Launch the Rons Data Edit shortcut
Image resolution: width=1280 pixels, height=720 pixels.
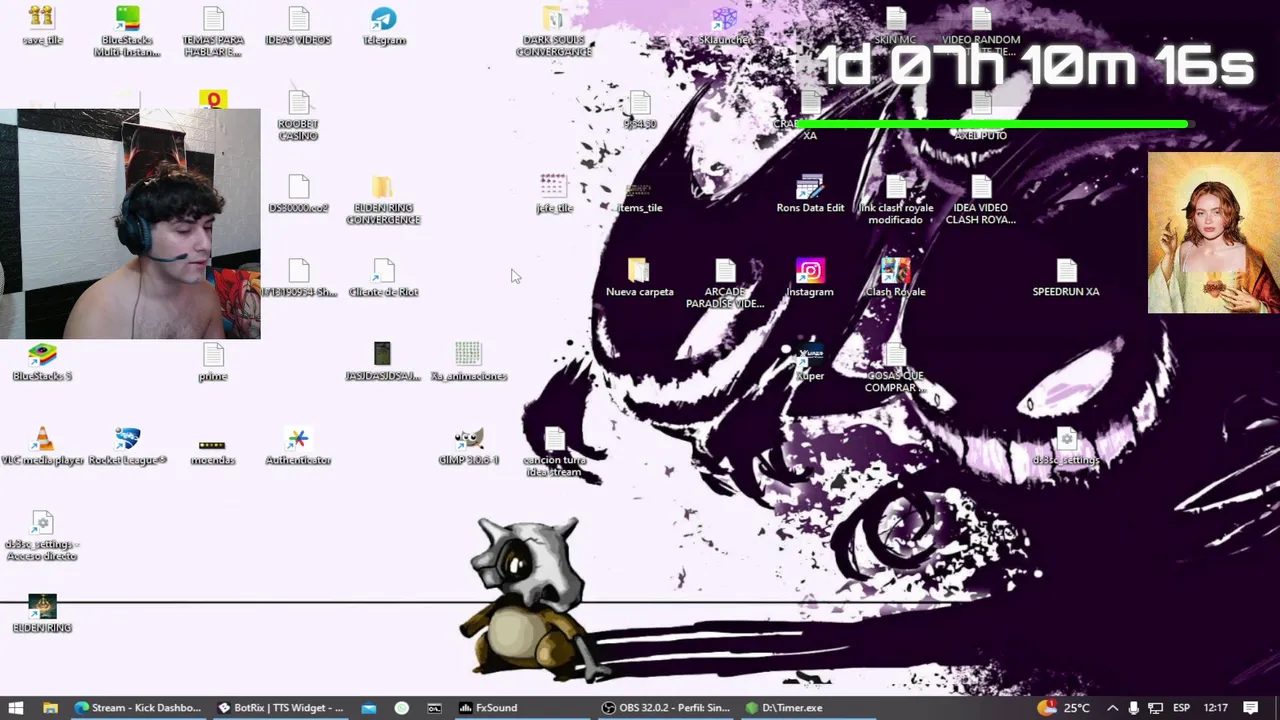coord(810,194)
